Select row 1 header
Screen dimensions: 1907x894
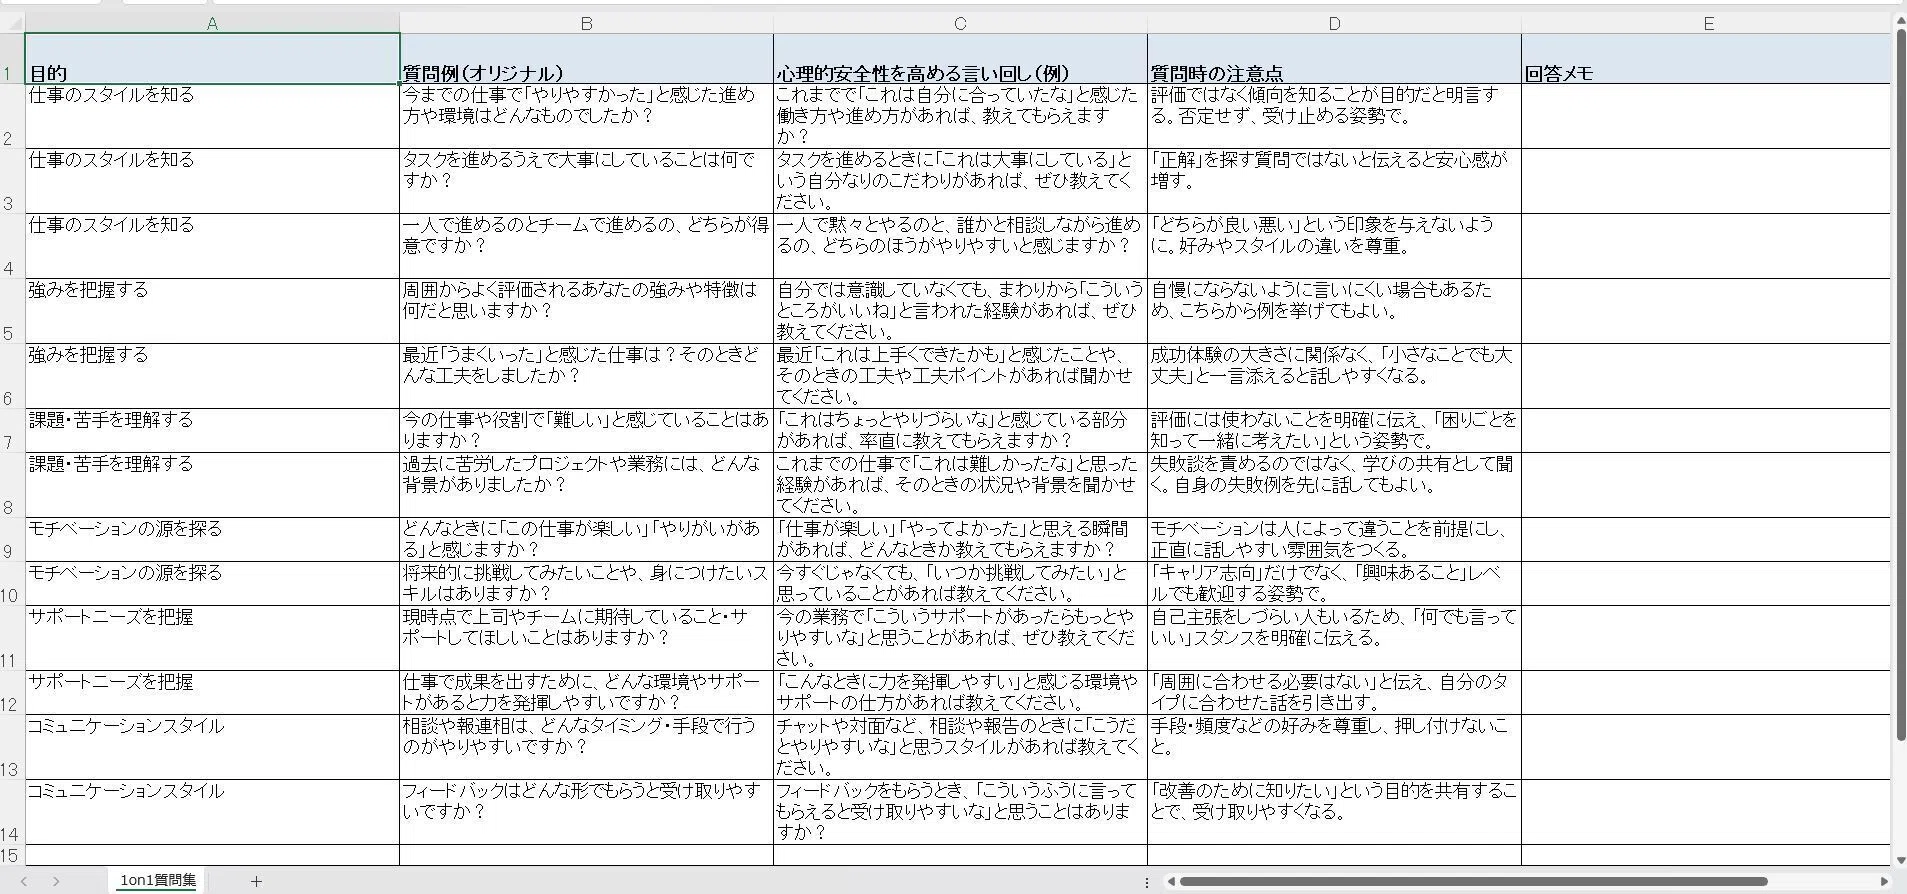point(12,59)
